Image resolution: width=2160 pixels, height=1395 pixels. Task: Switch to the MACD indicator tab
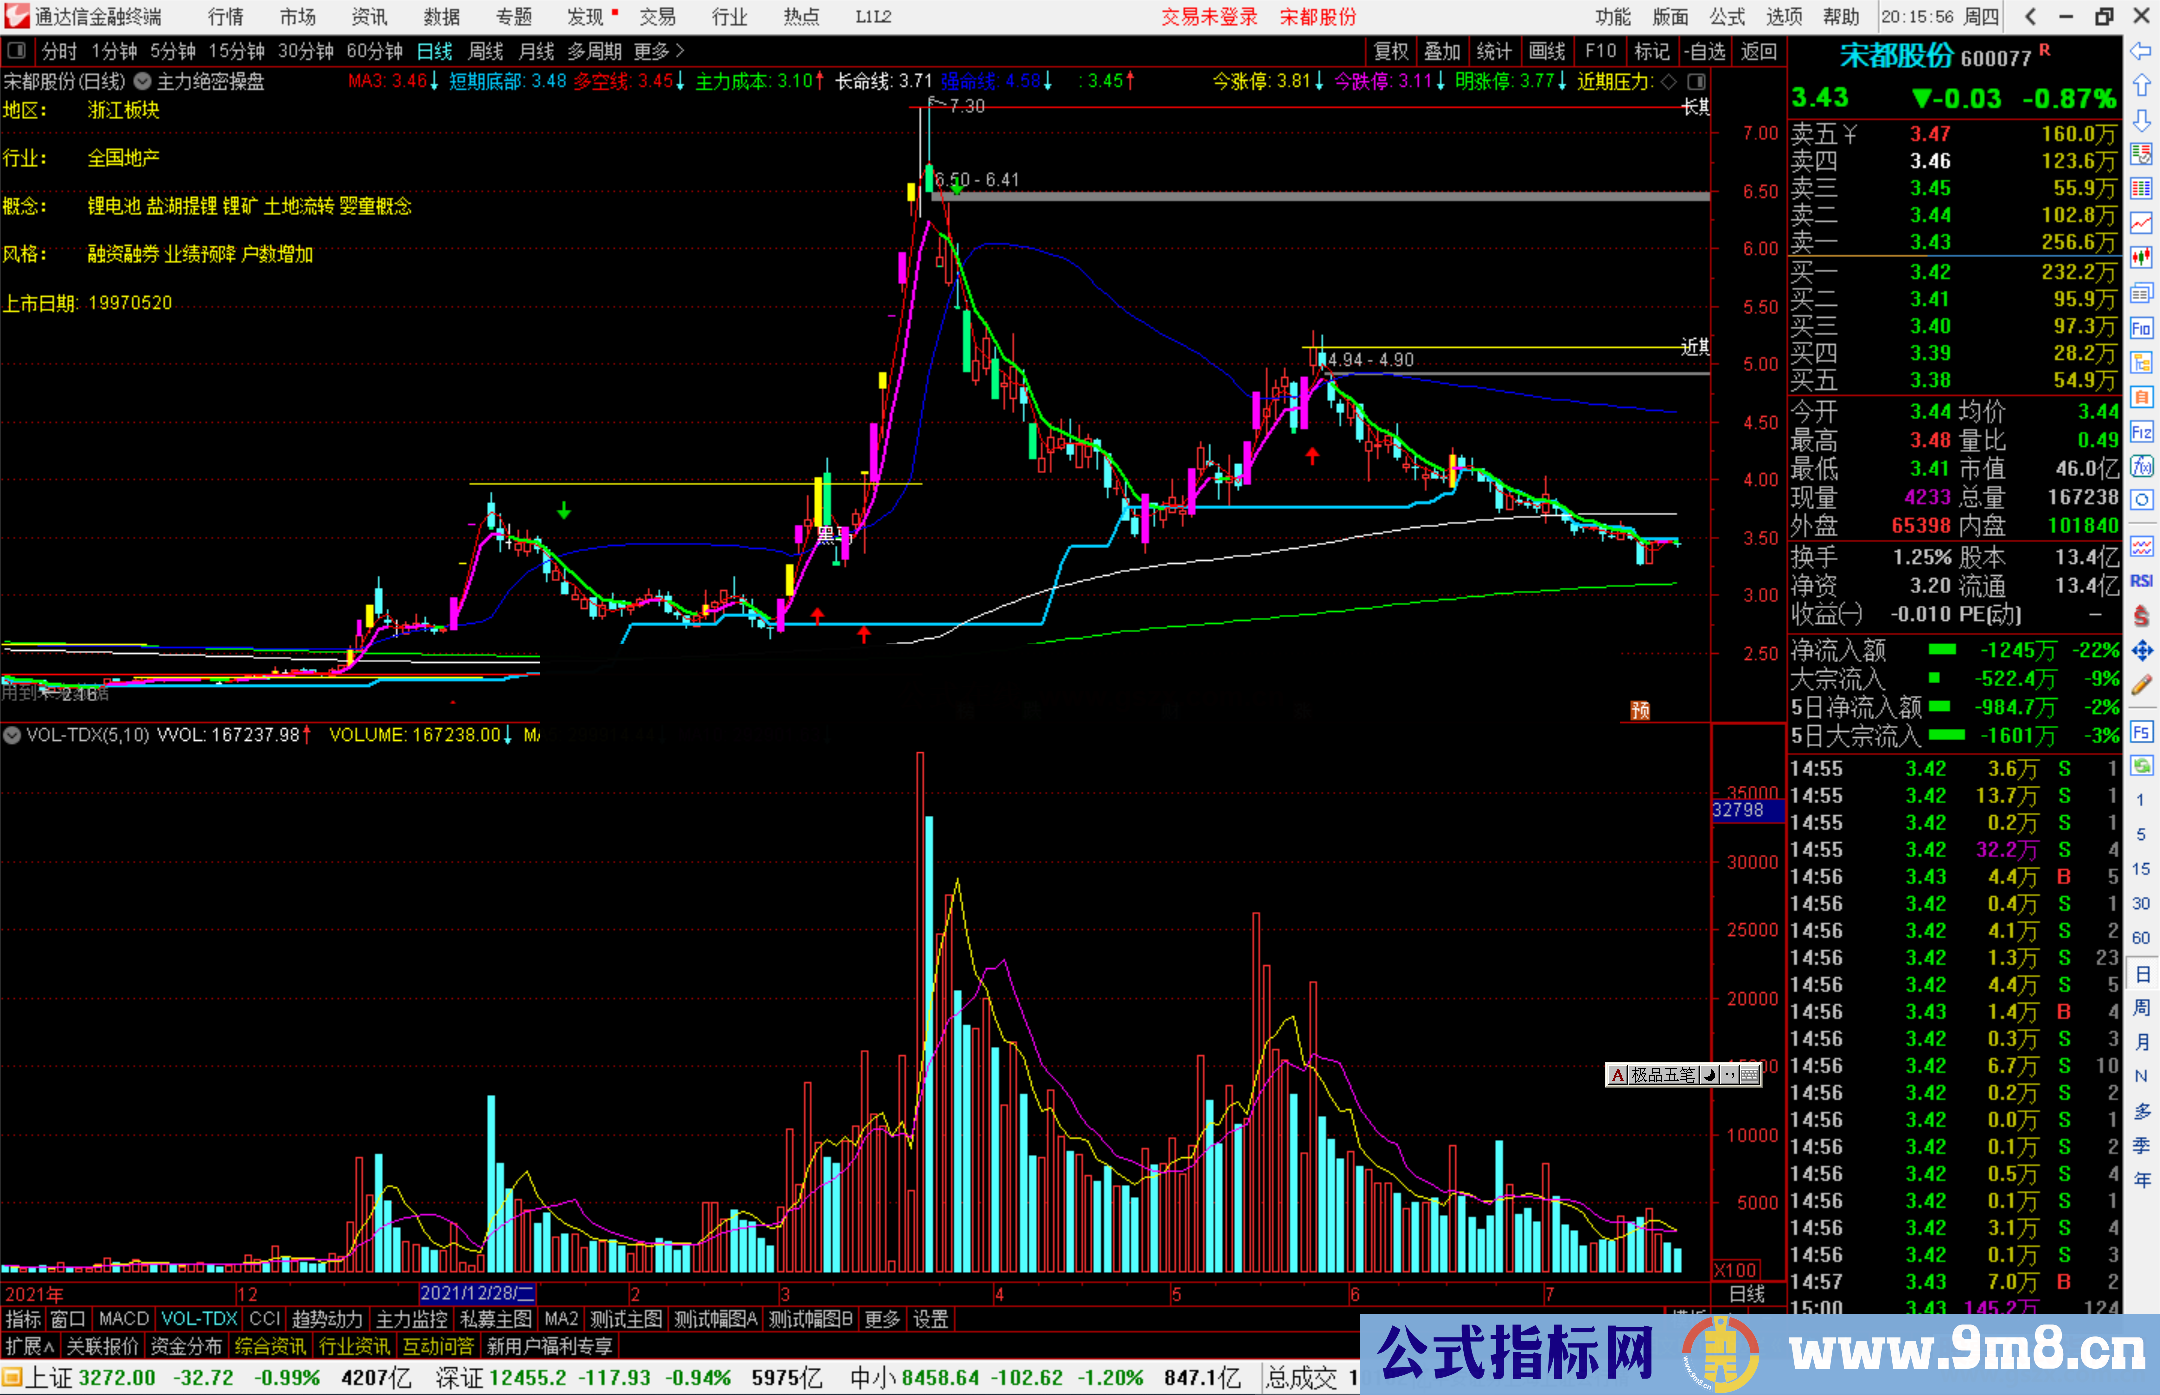tap(123, 1319)
